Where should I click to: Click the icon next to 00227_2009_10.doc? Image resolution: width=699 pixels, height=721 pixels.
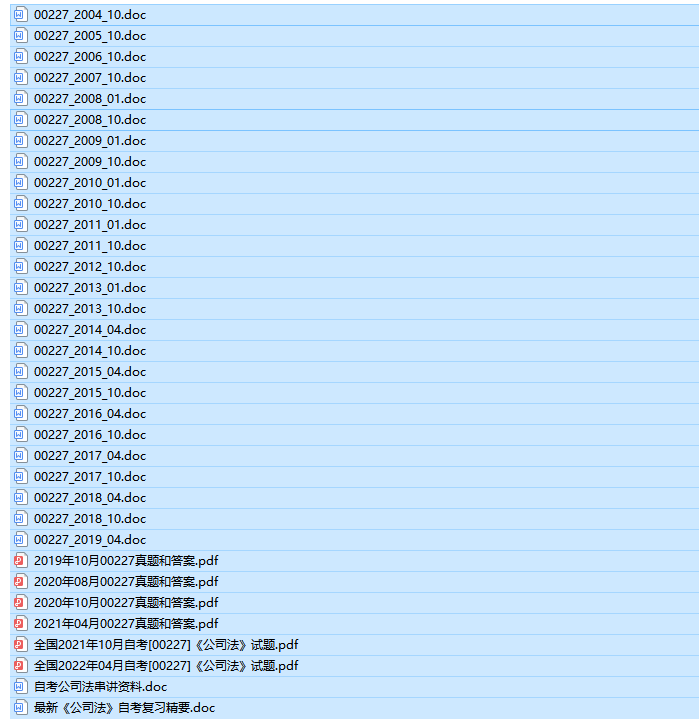(x=20, y=161)
